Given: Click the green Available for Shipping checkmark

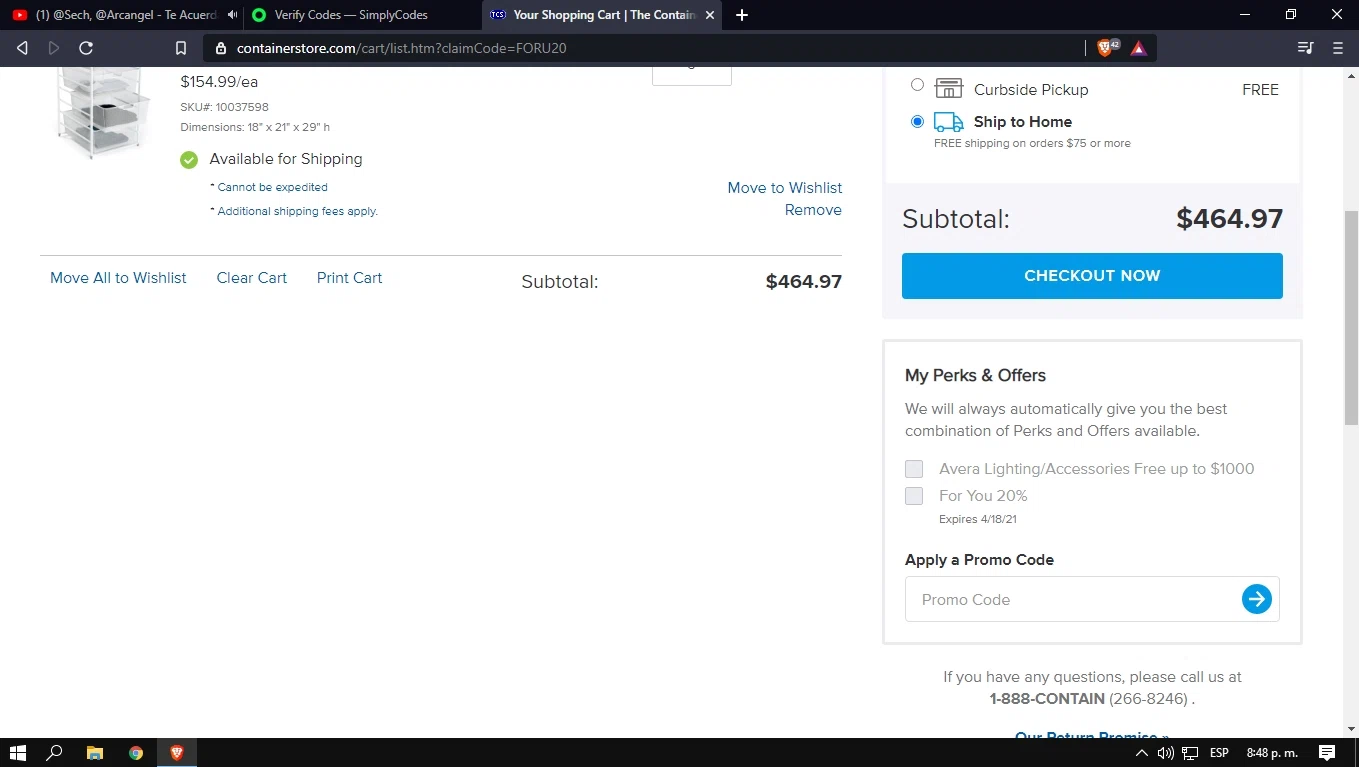Looking at the screenshot, I should coord(189,159).
